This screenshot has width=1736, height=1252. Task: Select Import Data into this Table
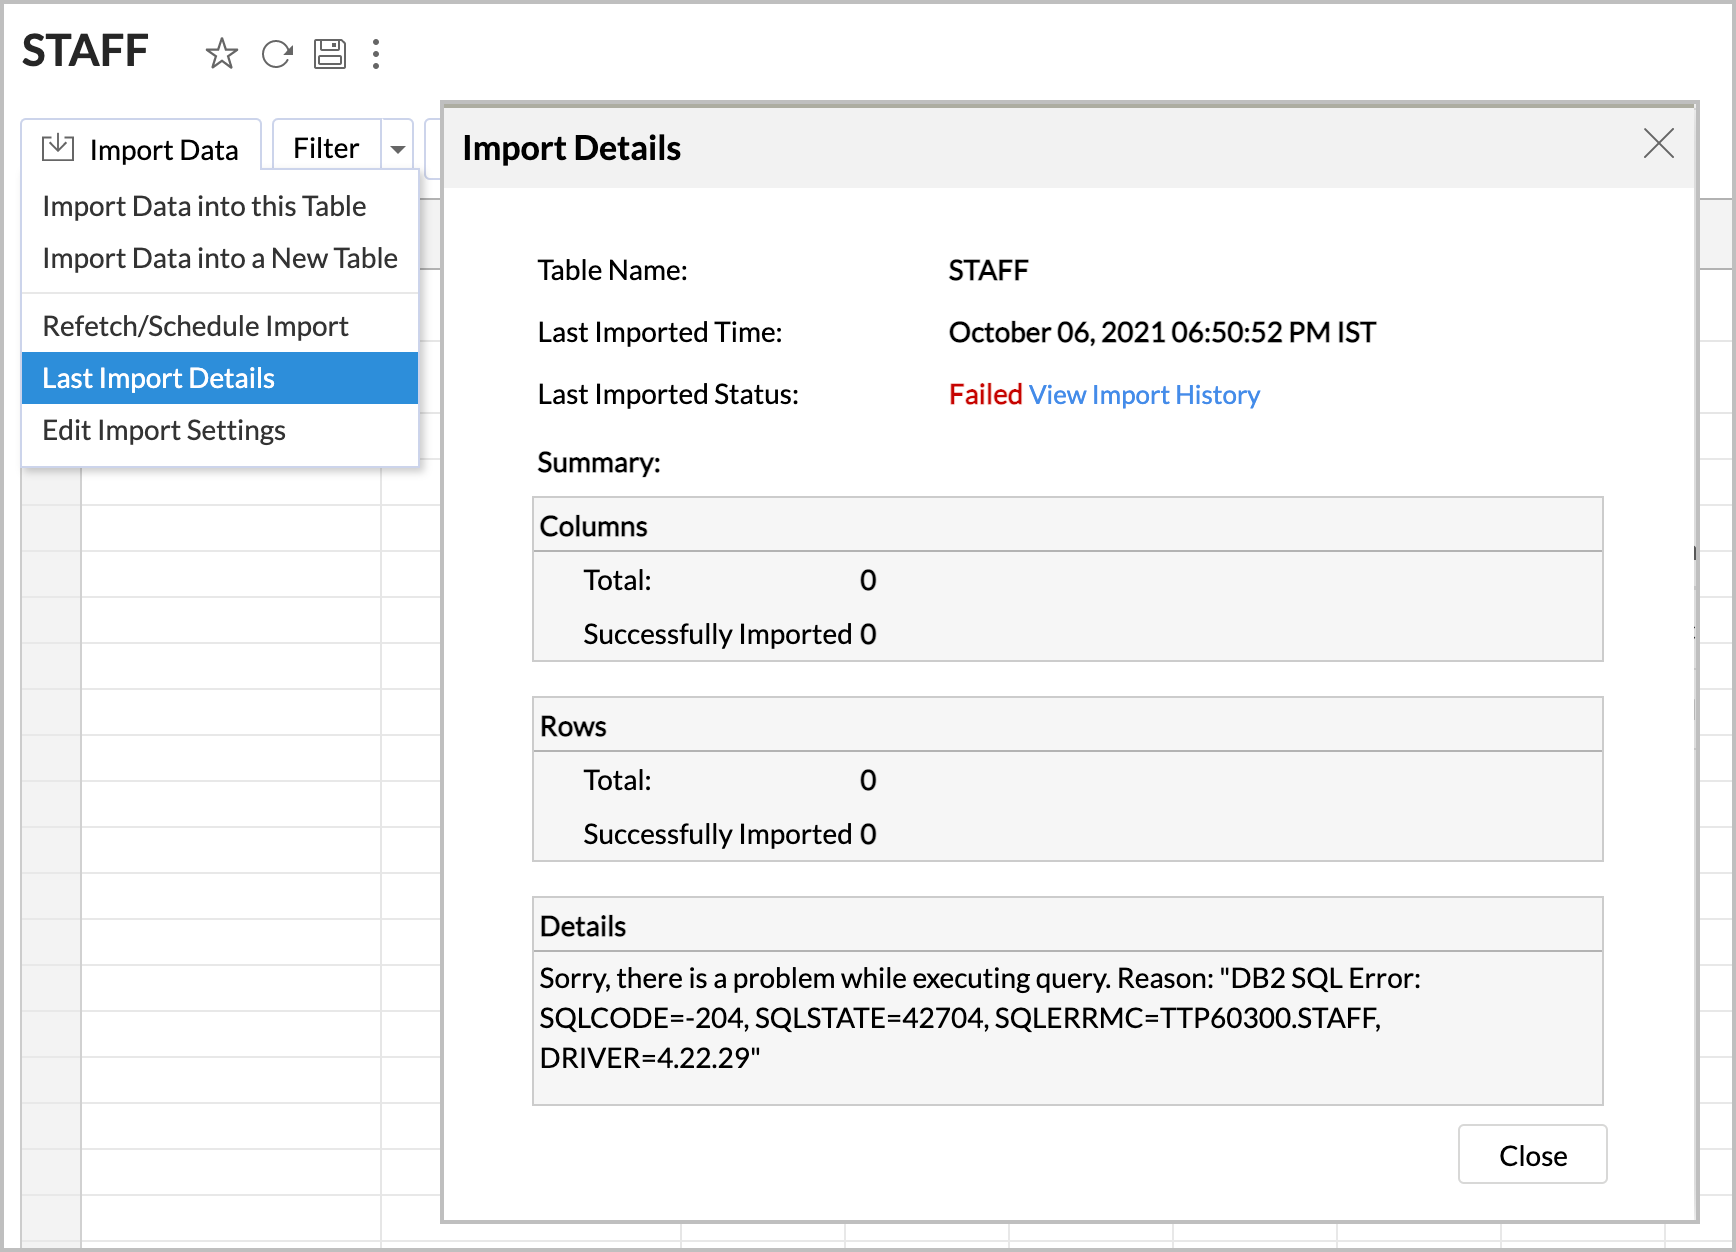204,206
